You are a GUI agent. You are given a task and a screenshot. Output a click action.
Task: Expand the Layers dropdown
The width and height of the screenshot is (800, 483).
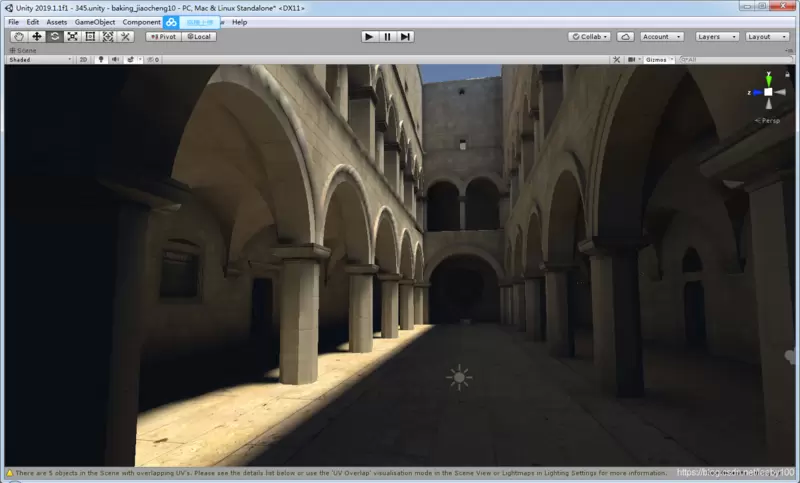(x=717, y=37)
